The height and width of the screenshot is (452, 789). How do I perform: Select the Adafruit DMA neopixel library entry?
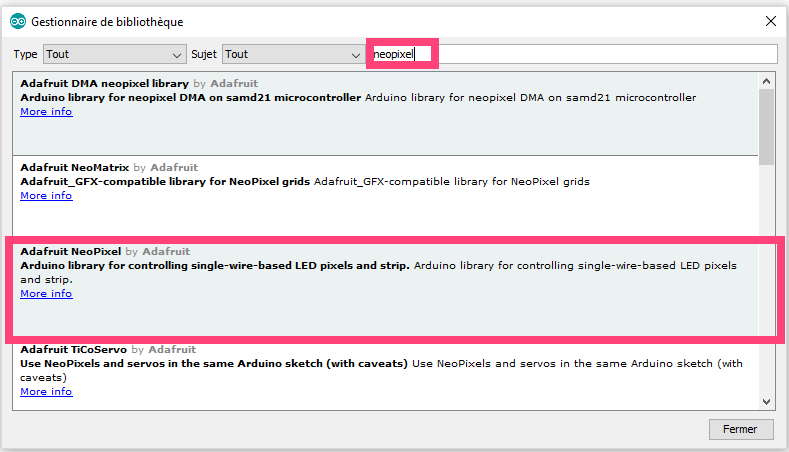pos(385,114)
